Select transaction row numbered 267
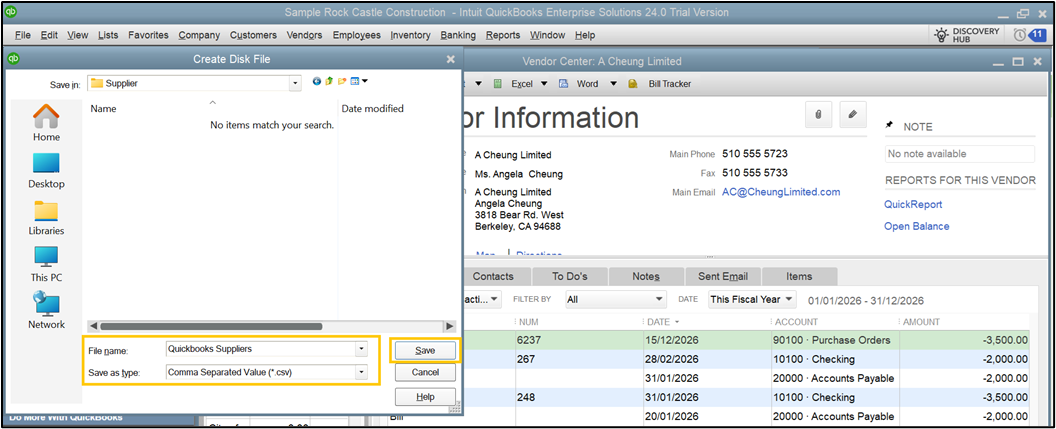 click(x=745, y=359)
